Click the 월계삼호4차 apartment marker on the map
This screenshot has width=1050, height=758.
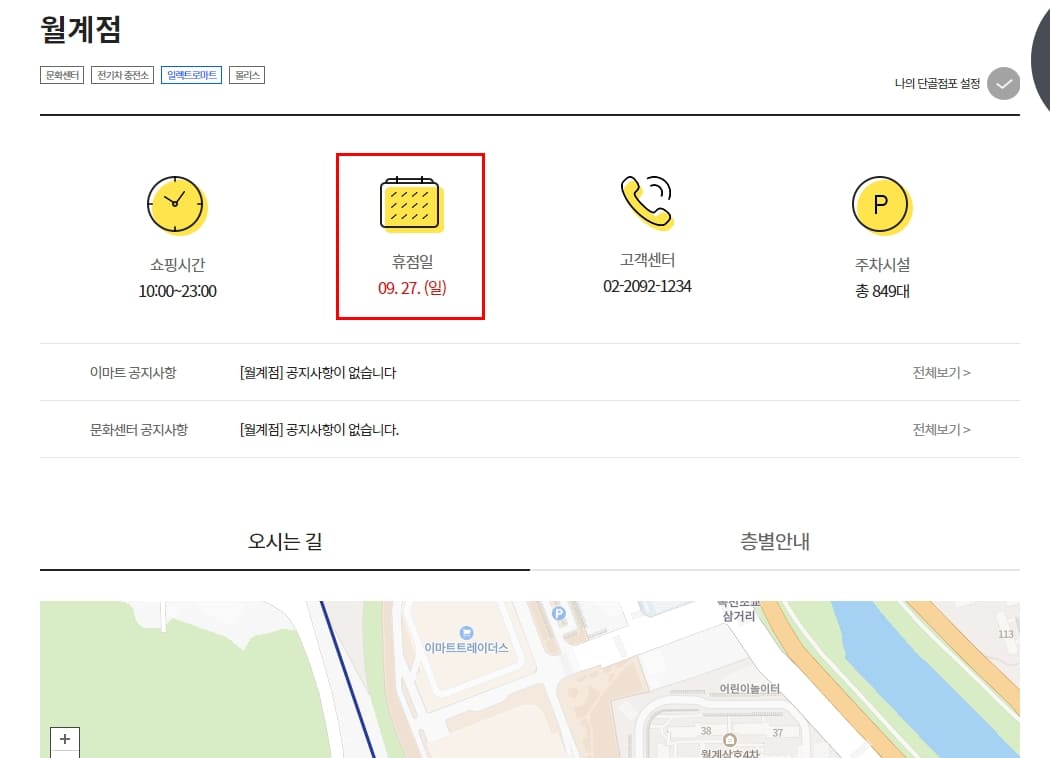tap(730, 740)
